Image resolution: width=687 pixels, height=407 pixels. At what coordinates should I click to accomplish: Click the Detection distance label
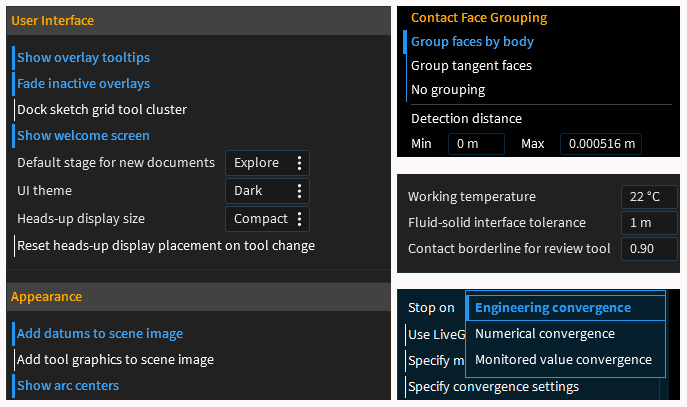tap(466, 119)
